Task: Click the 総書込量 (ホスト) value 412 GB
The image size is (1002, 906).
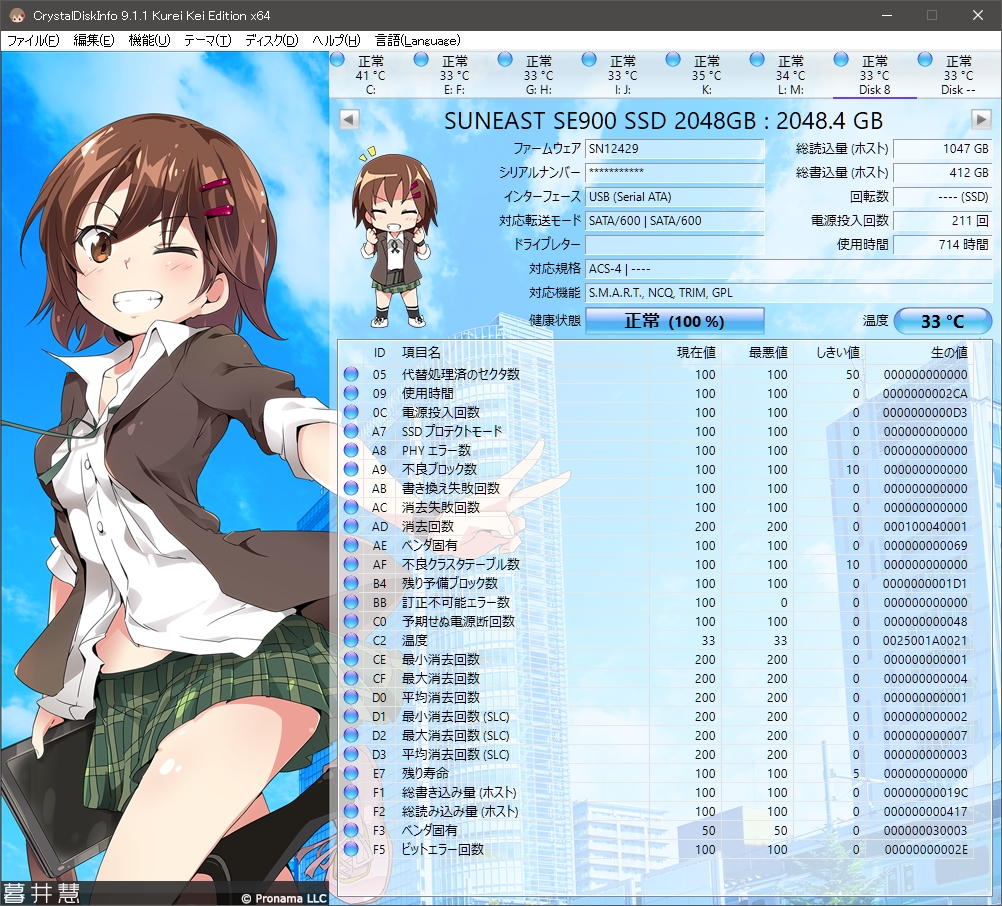Action: click(943, 173)
